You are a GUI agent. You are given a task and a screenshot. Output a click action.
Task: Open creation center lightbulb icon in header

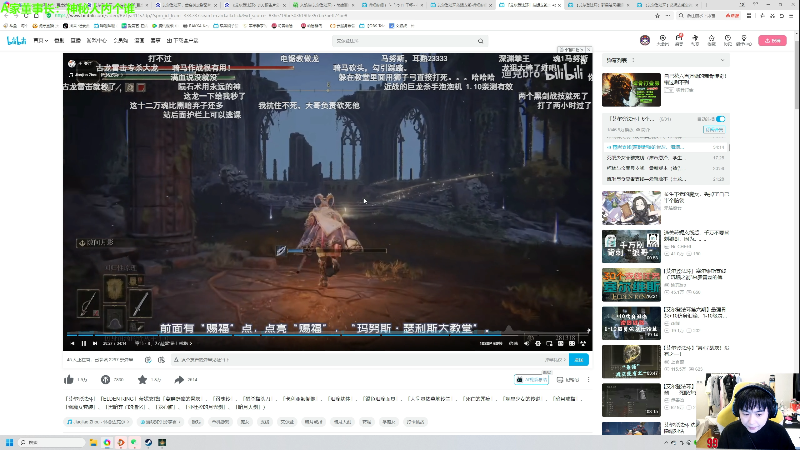[x=744, y=40]
